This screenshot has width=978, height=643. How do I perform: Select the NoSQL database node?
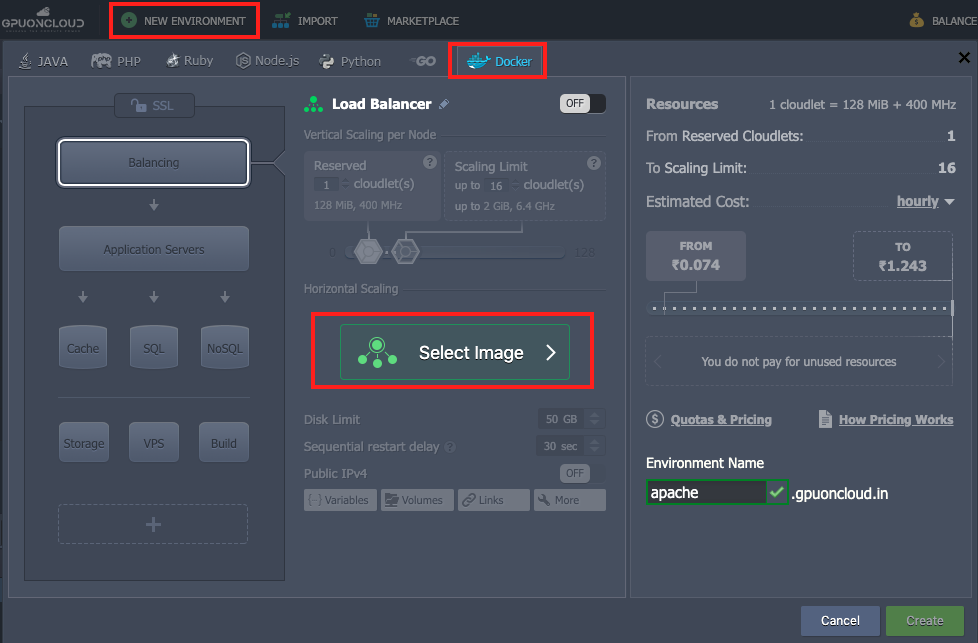224,347
